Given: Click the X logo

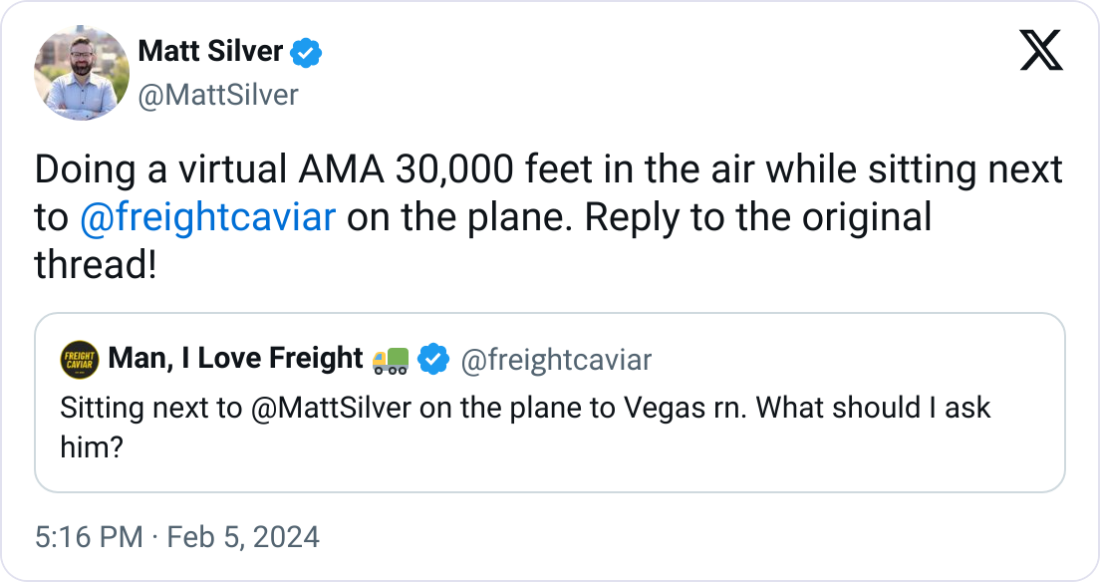Looking at the screenshot, I should 1040,51.
